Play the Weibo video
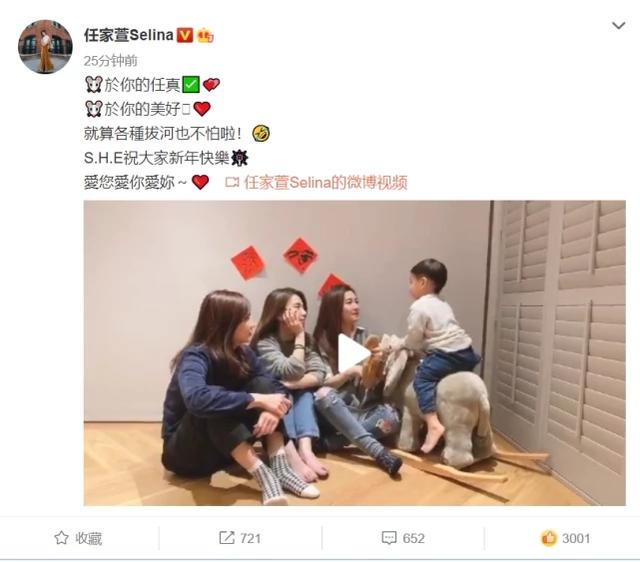 tap(354, 353)
